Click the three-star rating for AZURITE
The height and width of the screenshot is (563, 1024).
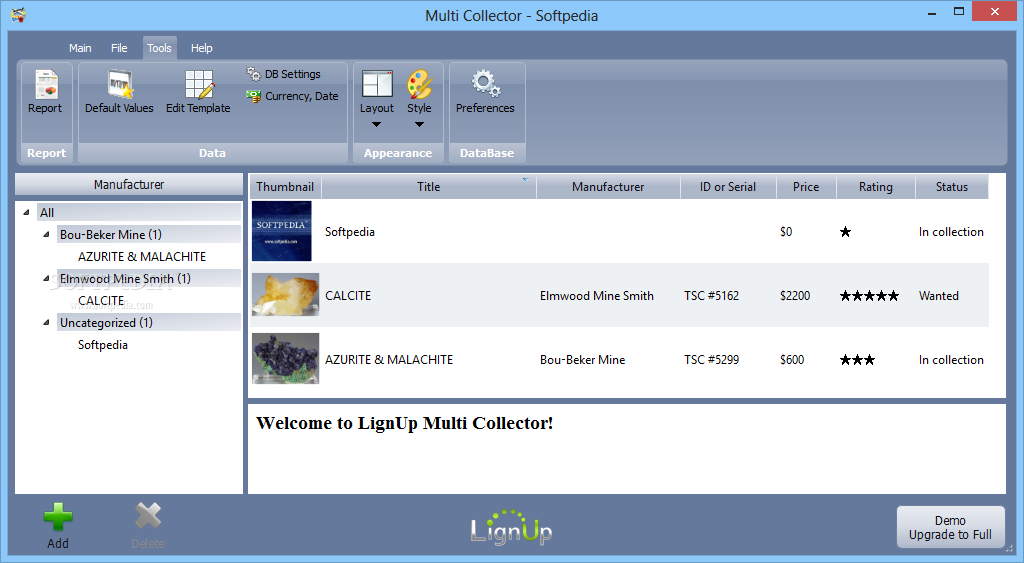pos(857,360)
